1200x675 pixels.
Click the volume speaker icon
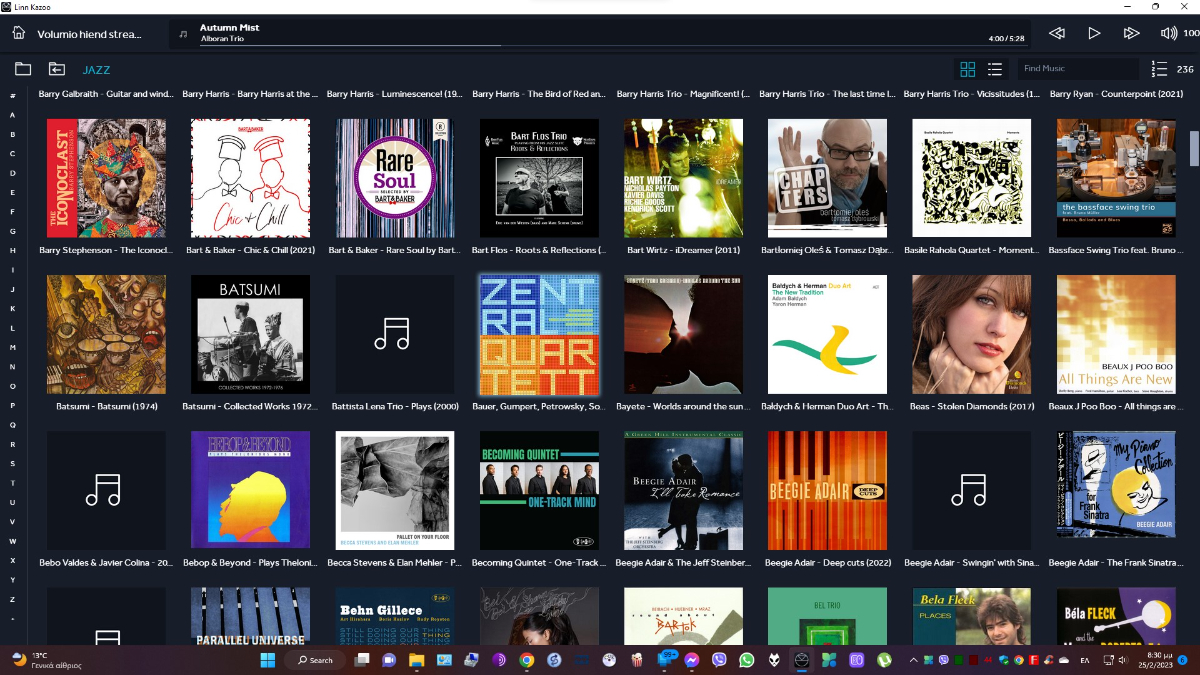click(x=1168, y=33)
